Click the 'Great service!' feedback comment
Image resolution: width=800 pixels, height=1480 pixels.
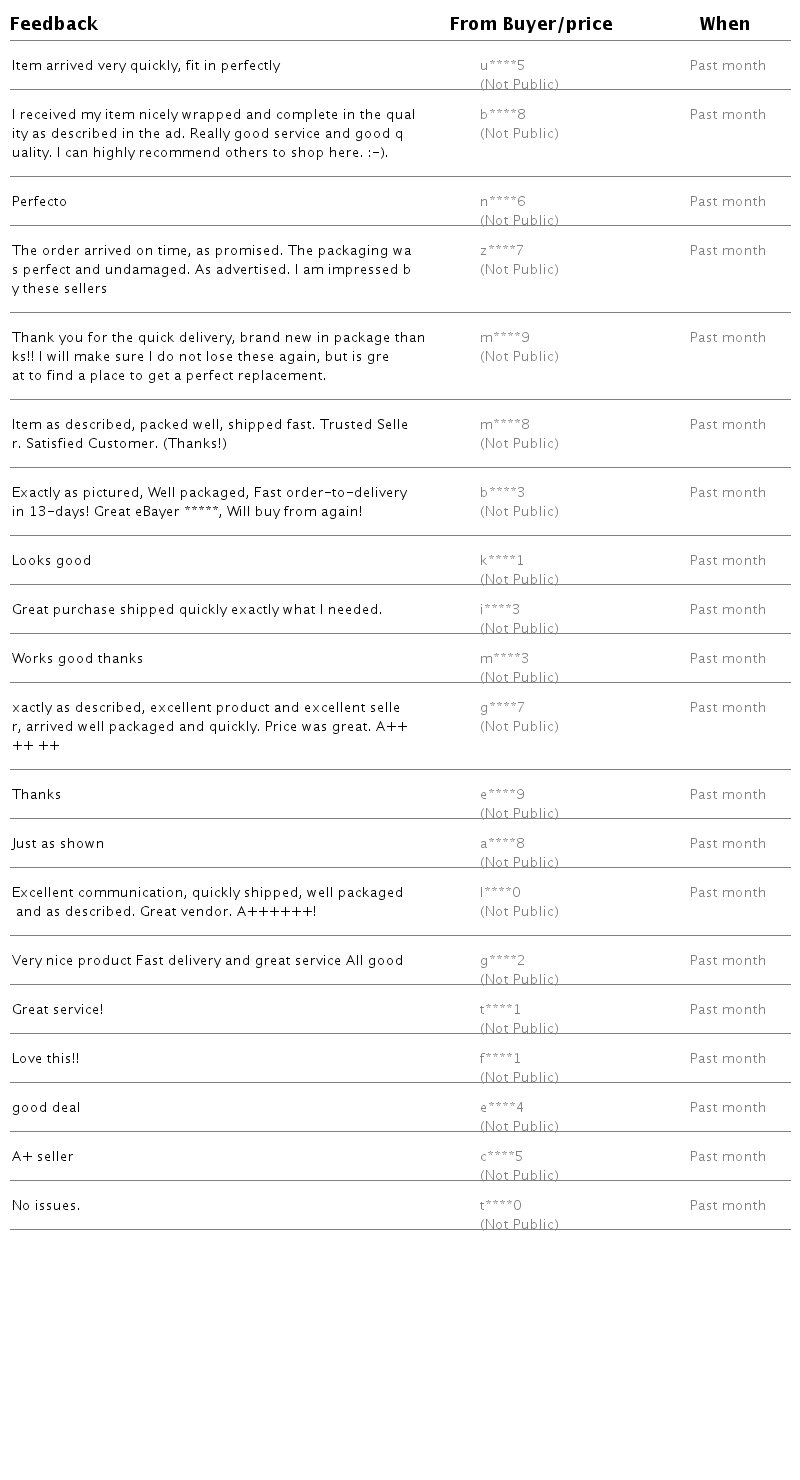[57, 1010]
